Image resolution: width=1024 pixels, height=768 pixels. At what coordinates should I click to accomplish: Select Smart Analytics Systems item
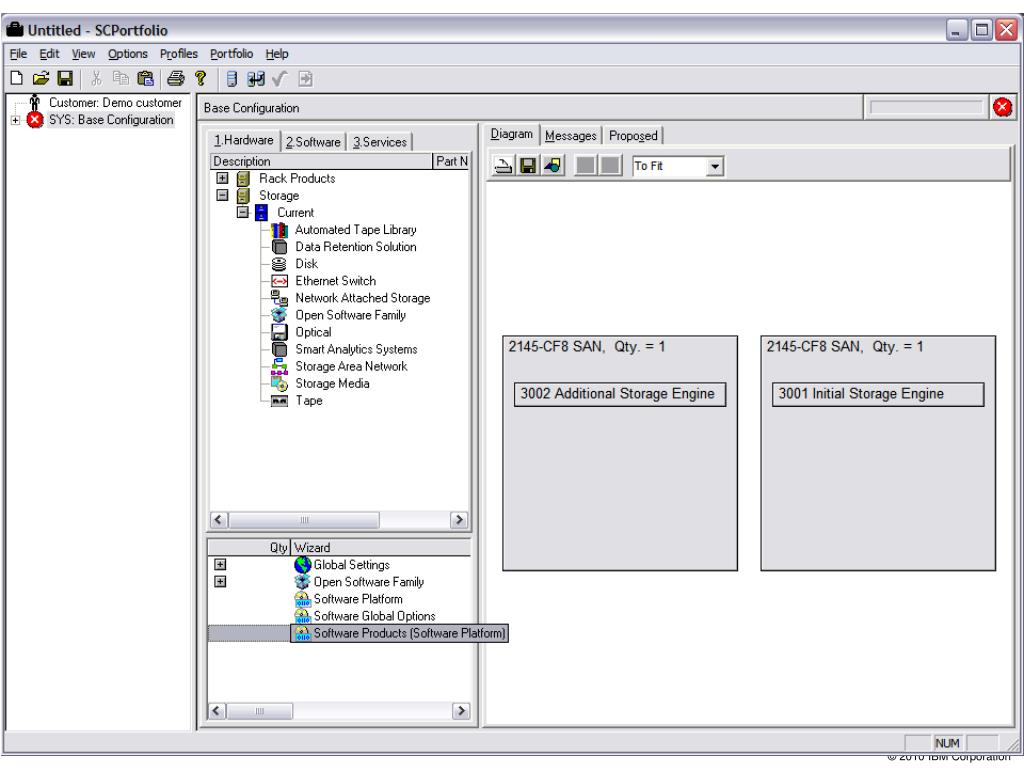point(356,349)
